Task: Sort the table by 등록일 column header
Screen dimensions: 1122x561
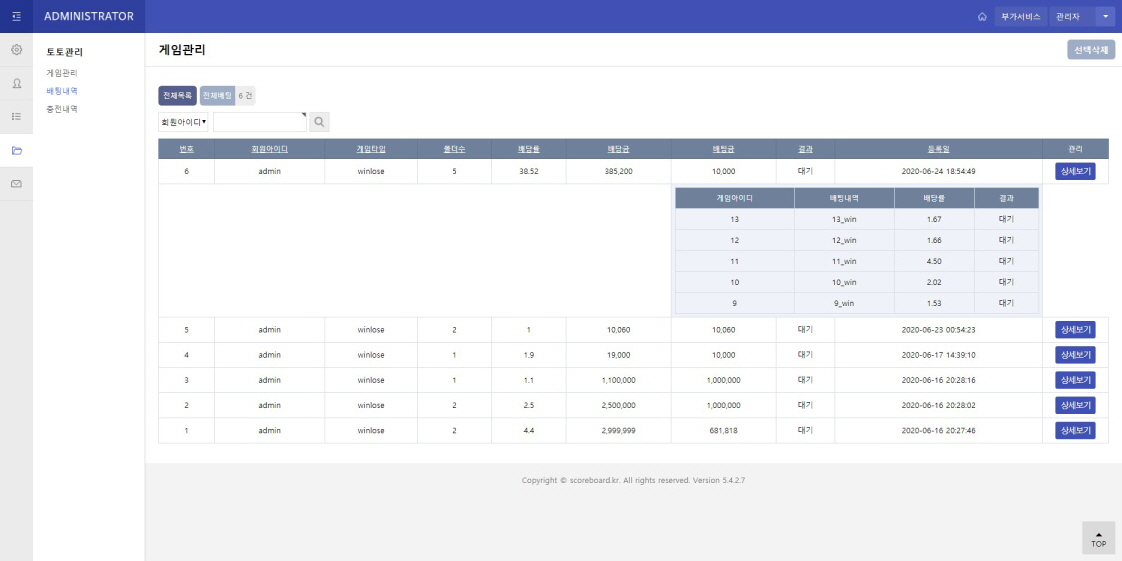Action: coord(938,149)
